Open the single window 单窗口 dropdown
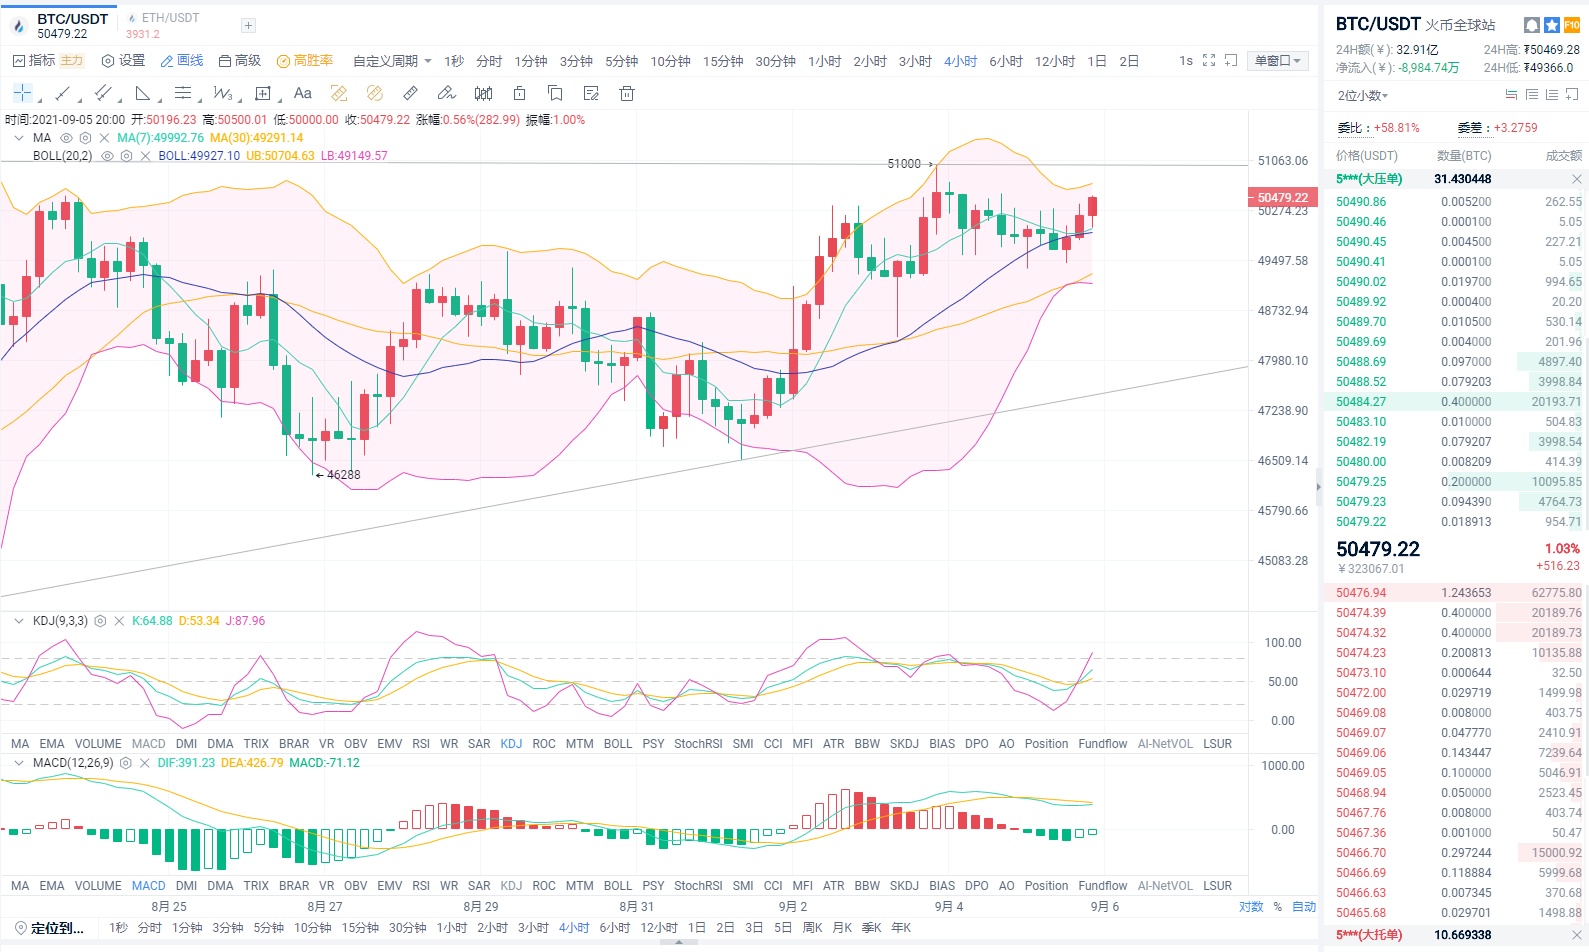This screenshot has height=952, width=1589. 1278,61
